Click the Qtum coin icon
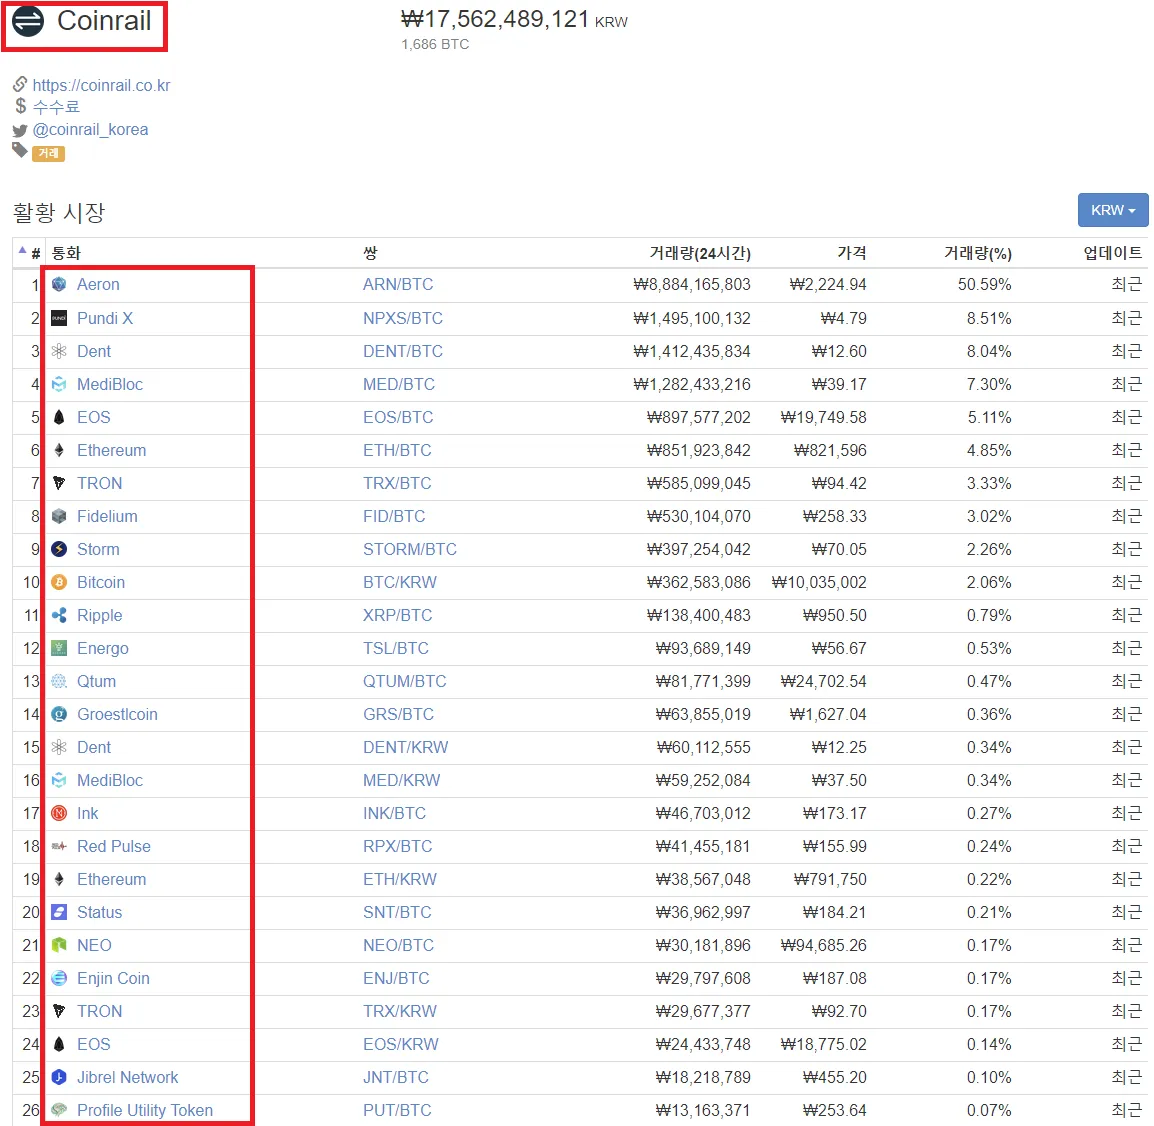 (60, 681)
